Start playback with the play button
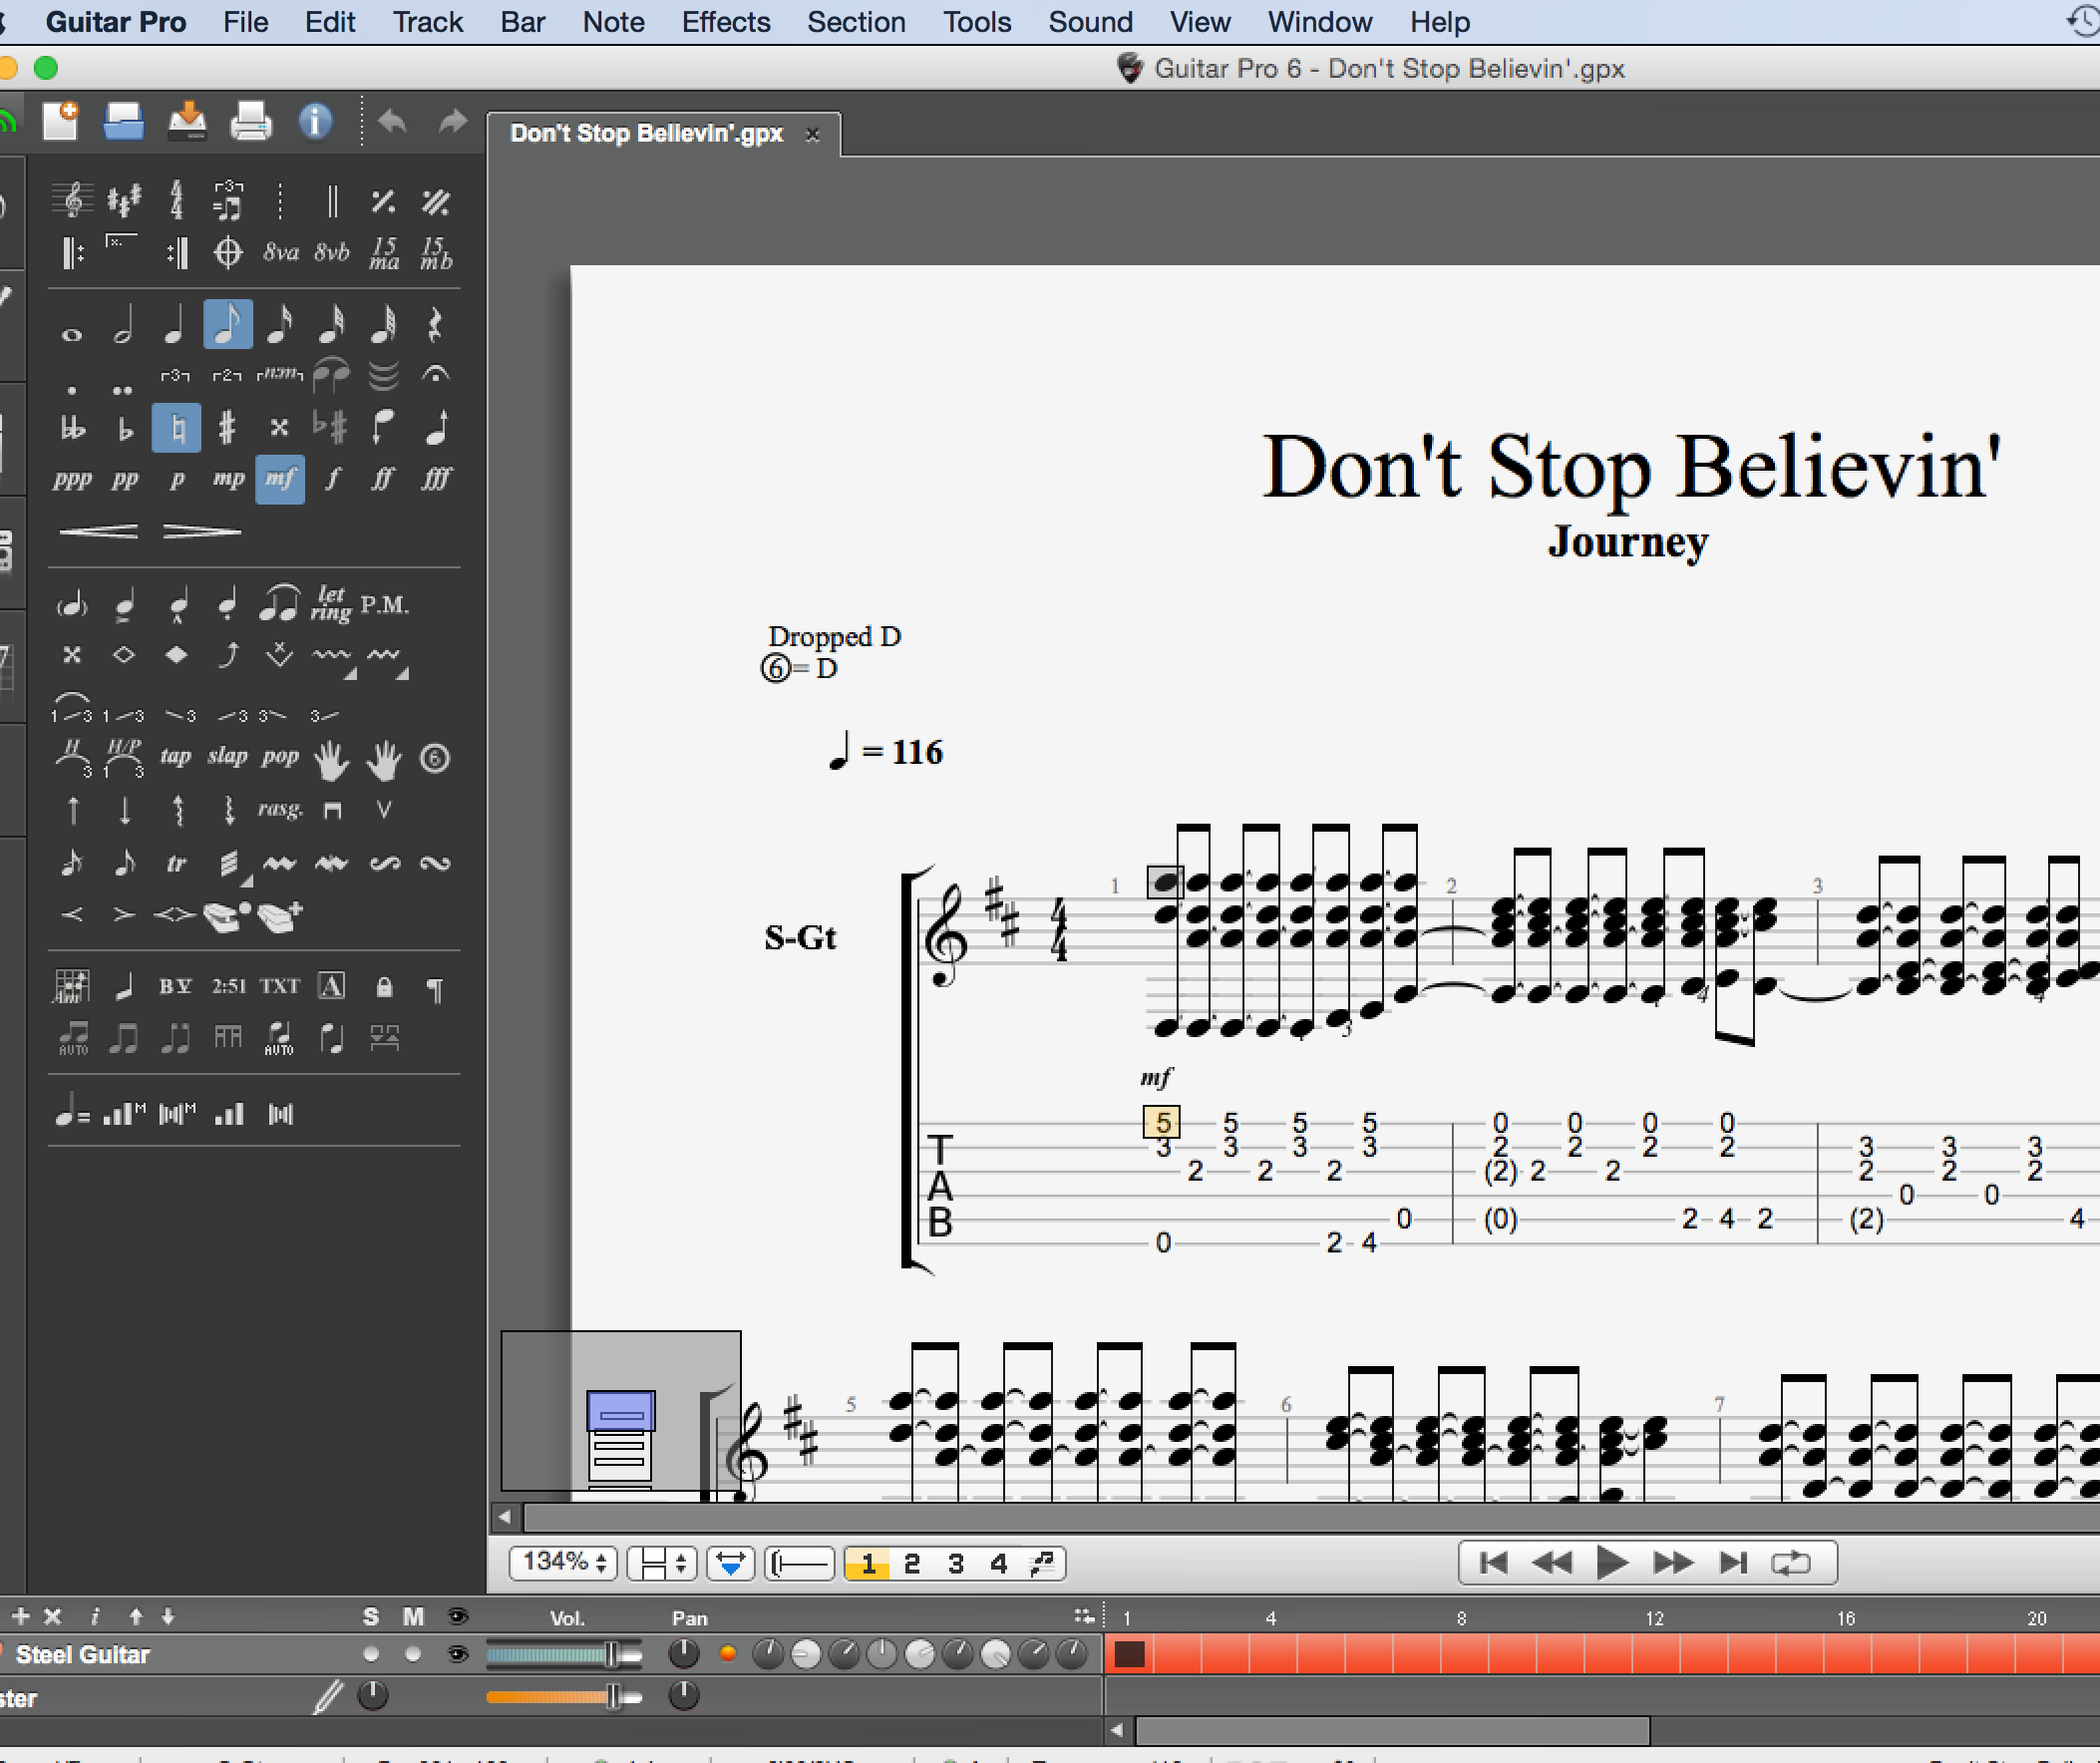2100x1763 pixels. tap(1610, 1562)
